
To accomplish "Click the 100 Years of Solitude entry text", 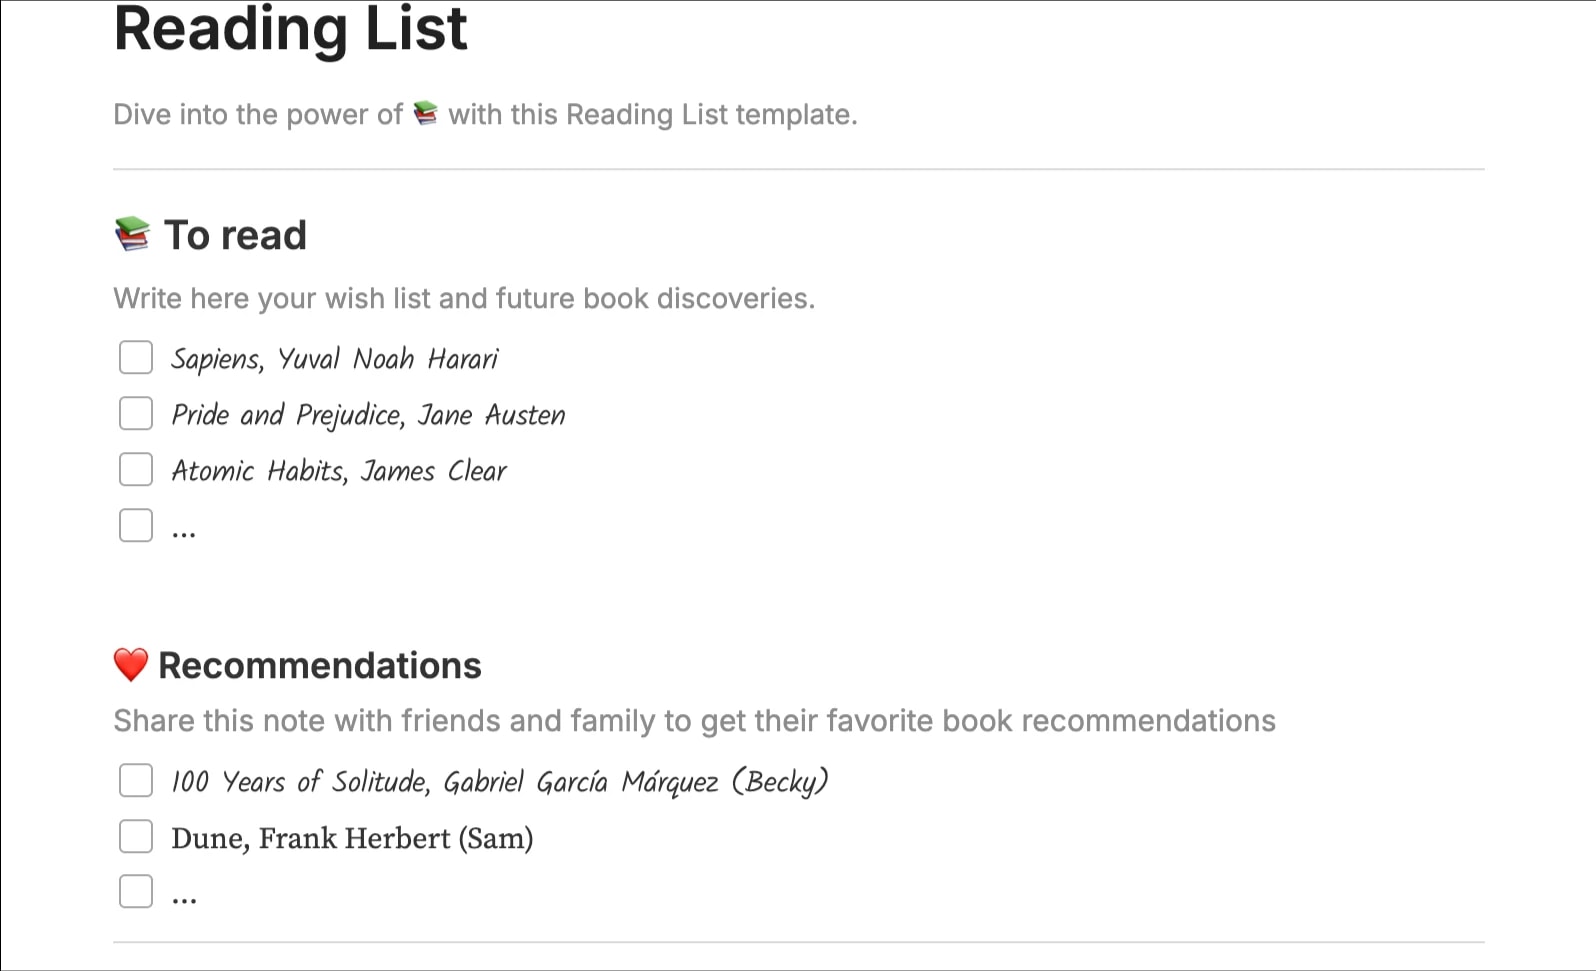I will [x=499, y=782].
